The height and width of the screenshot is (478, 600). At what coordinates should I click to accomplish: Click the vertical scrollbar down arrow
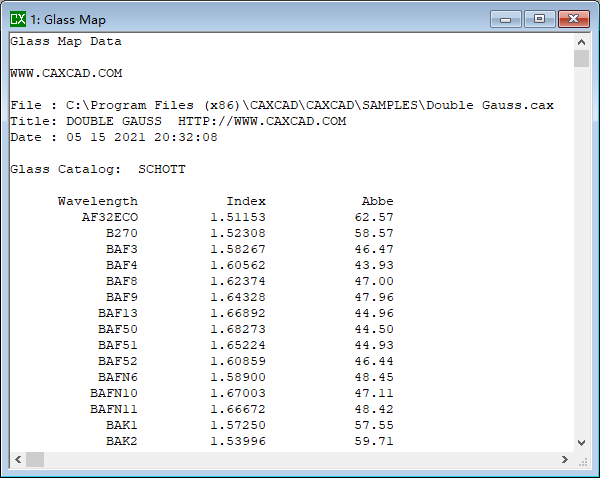(x=581, y=443)
